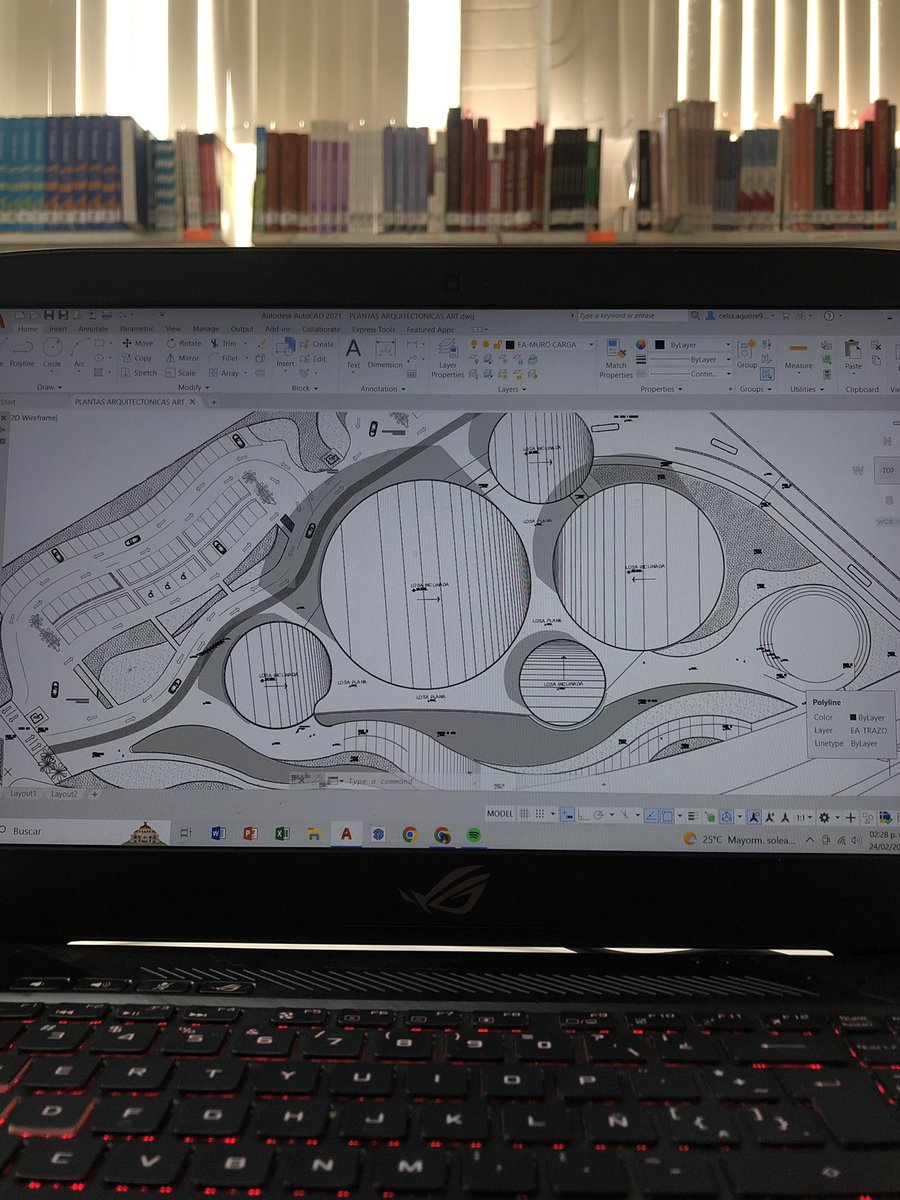
Task: Select the Text annotation tool
Action: 353,352
